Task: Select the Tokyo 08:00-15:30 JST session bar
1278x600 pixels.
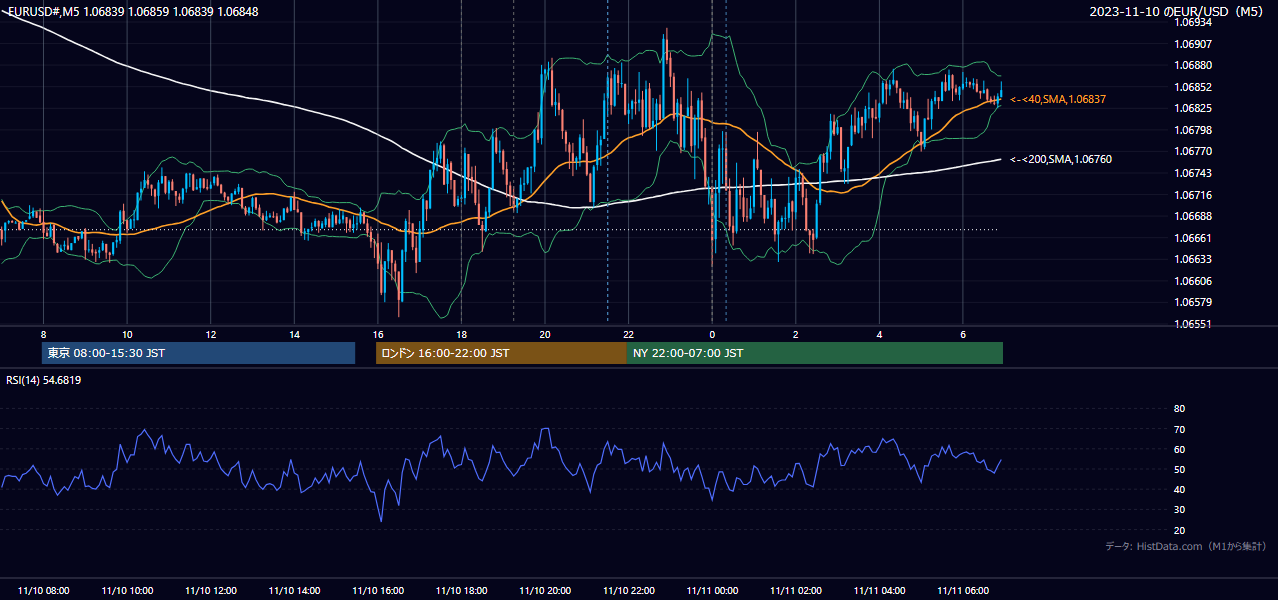Action: [199, 353]
